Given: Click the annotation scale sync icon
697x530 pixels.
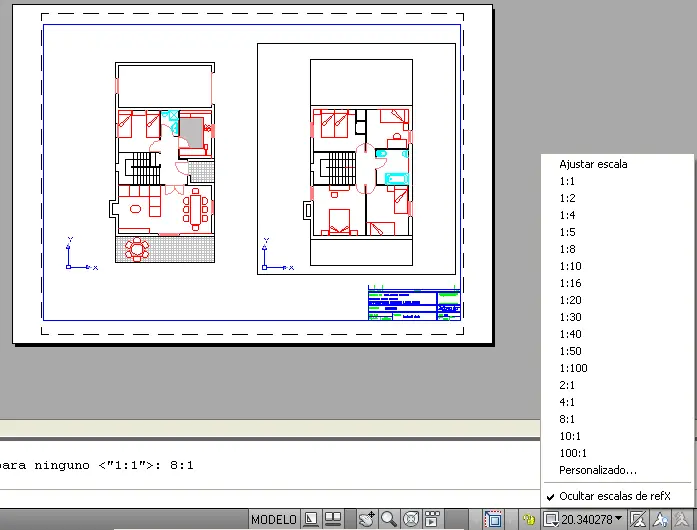Looking at the screenshot, I should click(638, 519).
